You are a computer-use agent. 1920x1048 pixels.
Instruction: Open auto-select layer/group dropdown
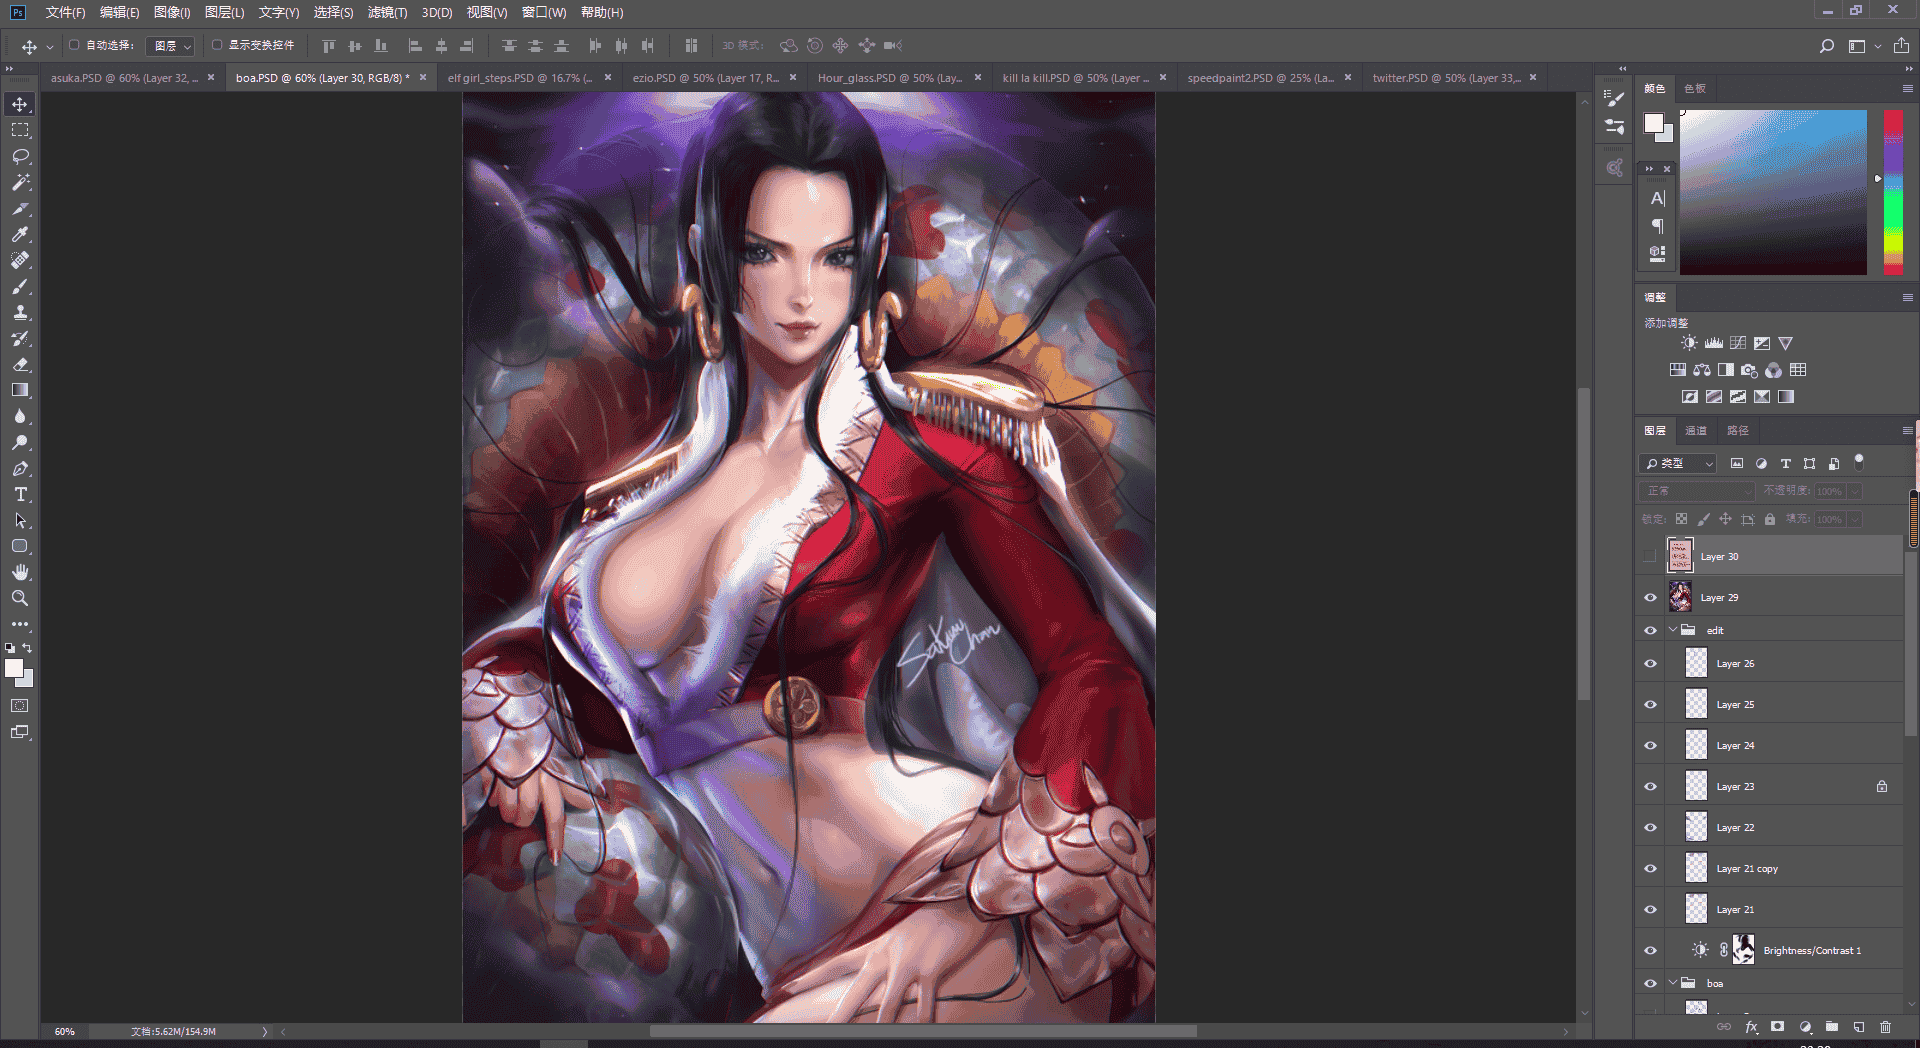pyautogui.click(x=170, y=46)
